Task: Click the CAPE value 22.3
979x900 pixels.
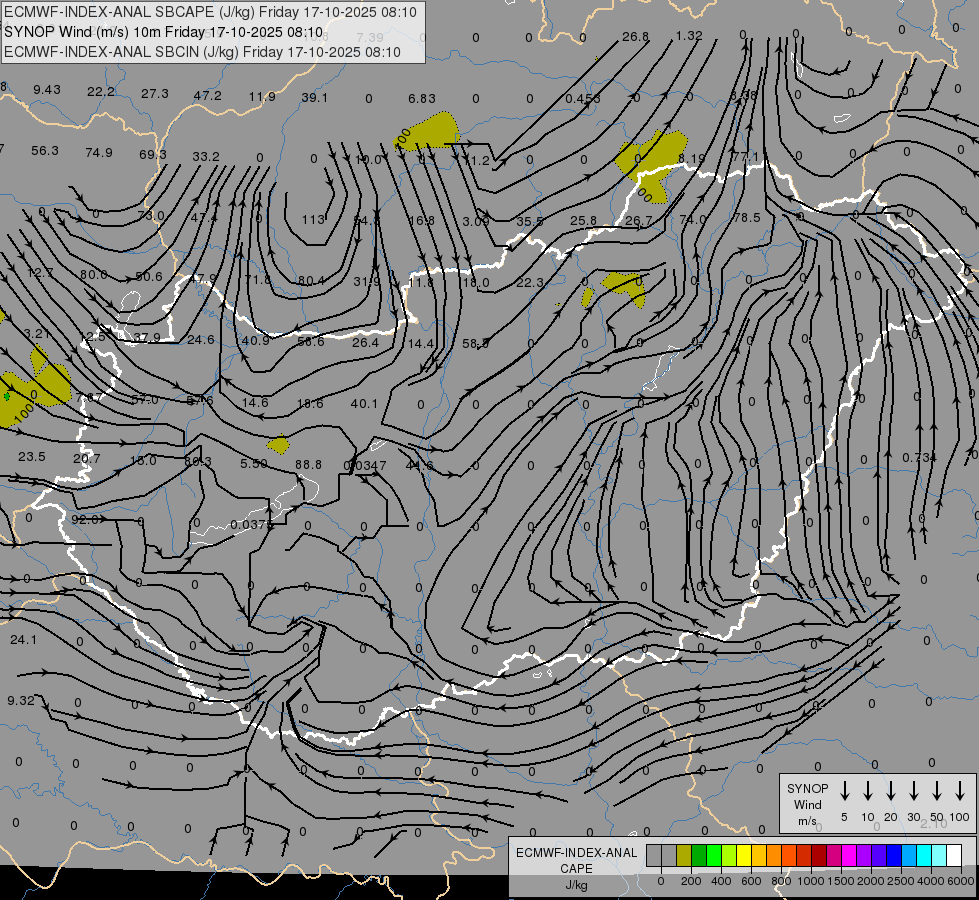Action: tap(530, 282)
